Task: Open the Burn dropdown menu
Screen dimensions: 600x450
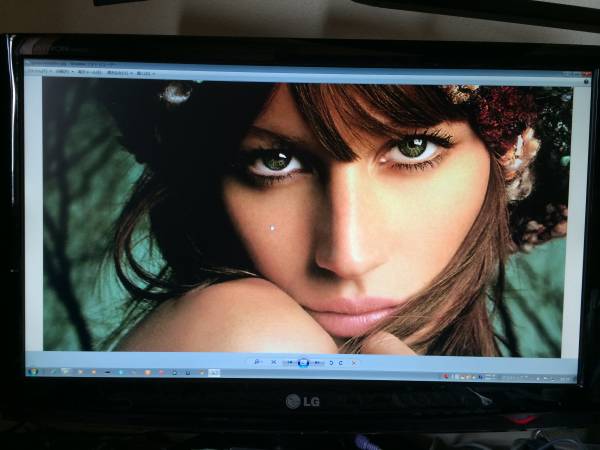Action: (118, 73)
